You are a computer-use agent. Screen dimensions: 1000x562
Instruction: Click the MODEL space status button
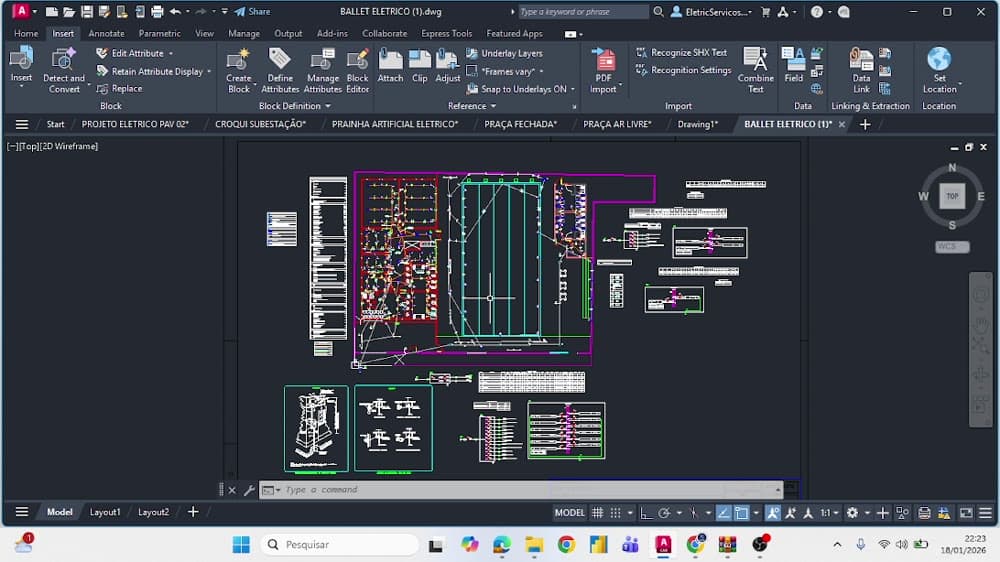(x=570, y=512)
